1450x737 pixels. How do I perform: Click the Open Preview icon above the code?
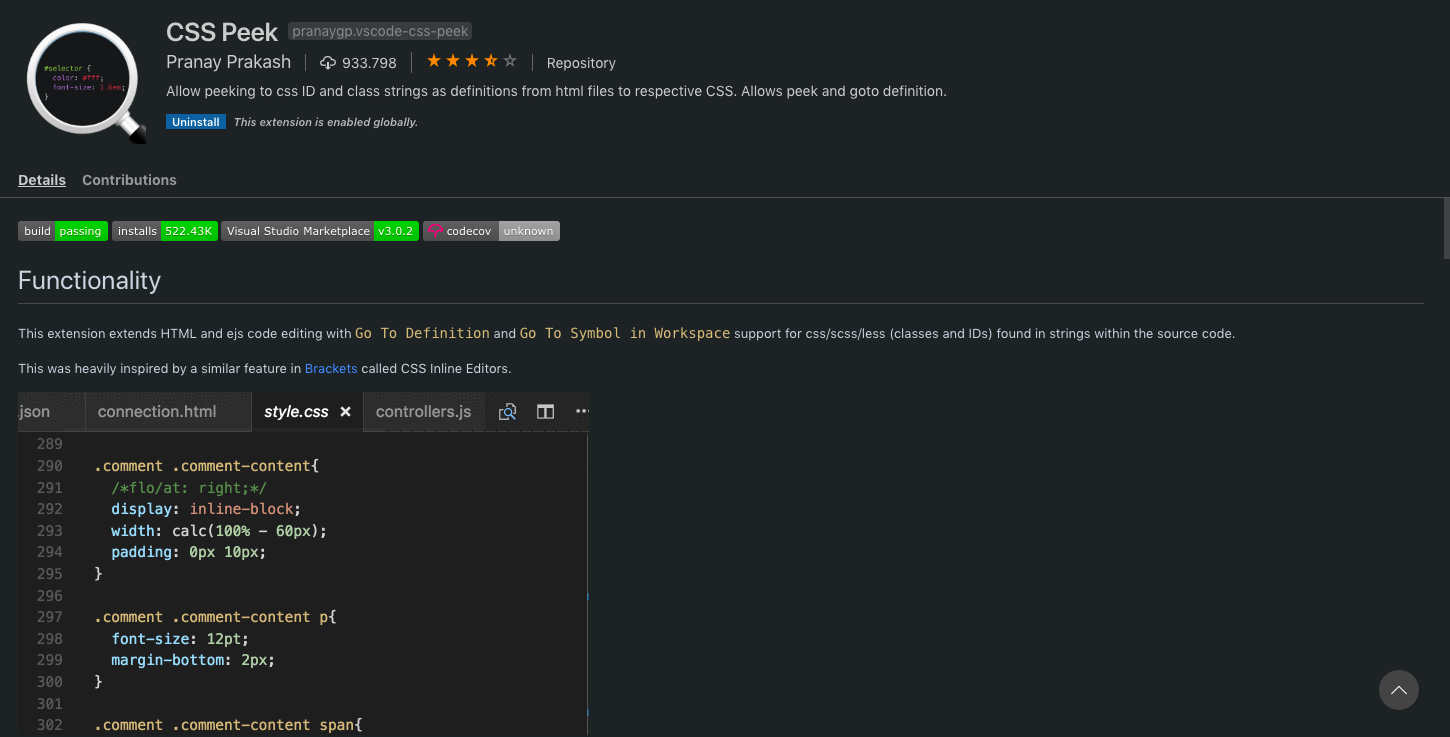coord(507,411)
